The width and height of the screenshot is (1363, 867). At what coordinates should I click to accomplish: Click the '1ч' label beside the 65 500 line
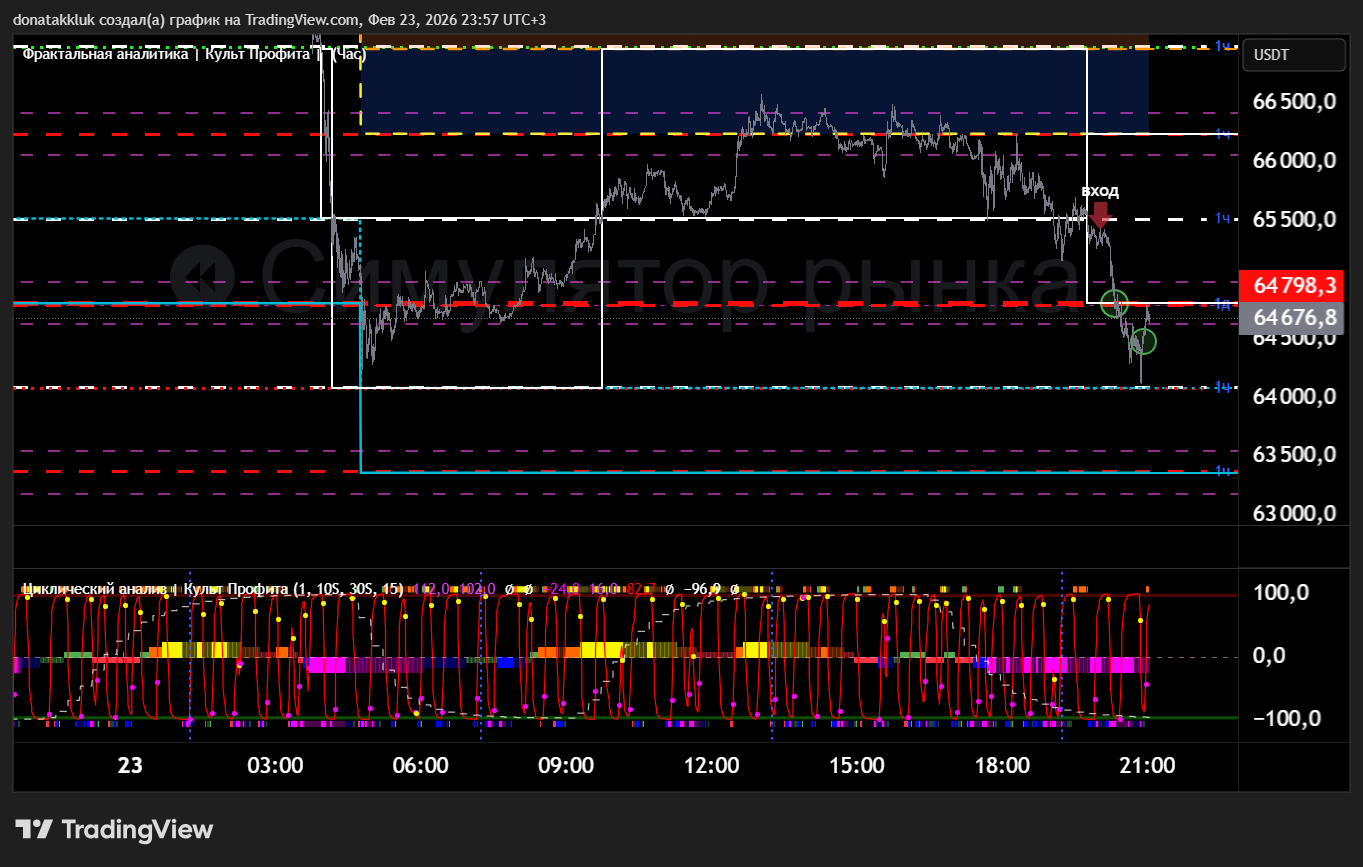coord(1222,219)
